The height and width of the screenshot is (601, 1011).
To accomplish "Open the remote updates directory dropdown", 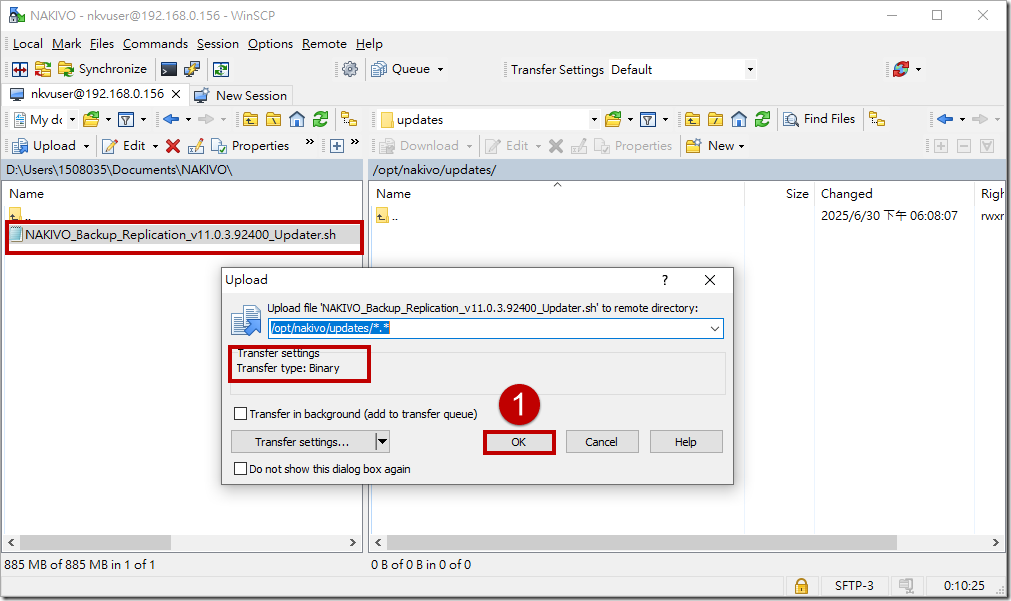I will pyautogui.click(x=594, y=119).
